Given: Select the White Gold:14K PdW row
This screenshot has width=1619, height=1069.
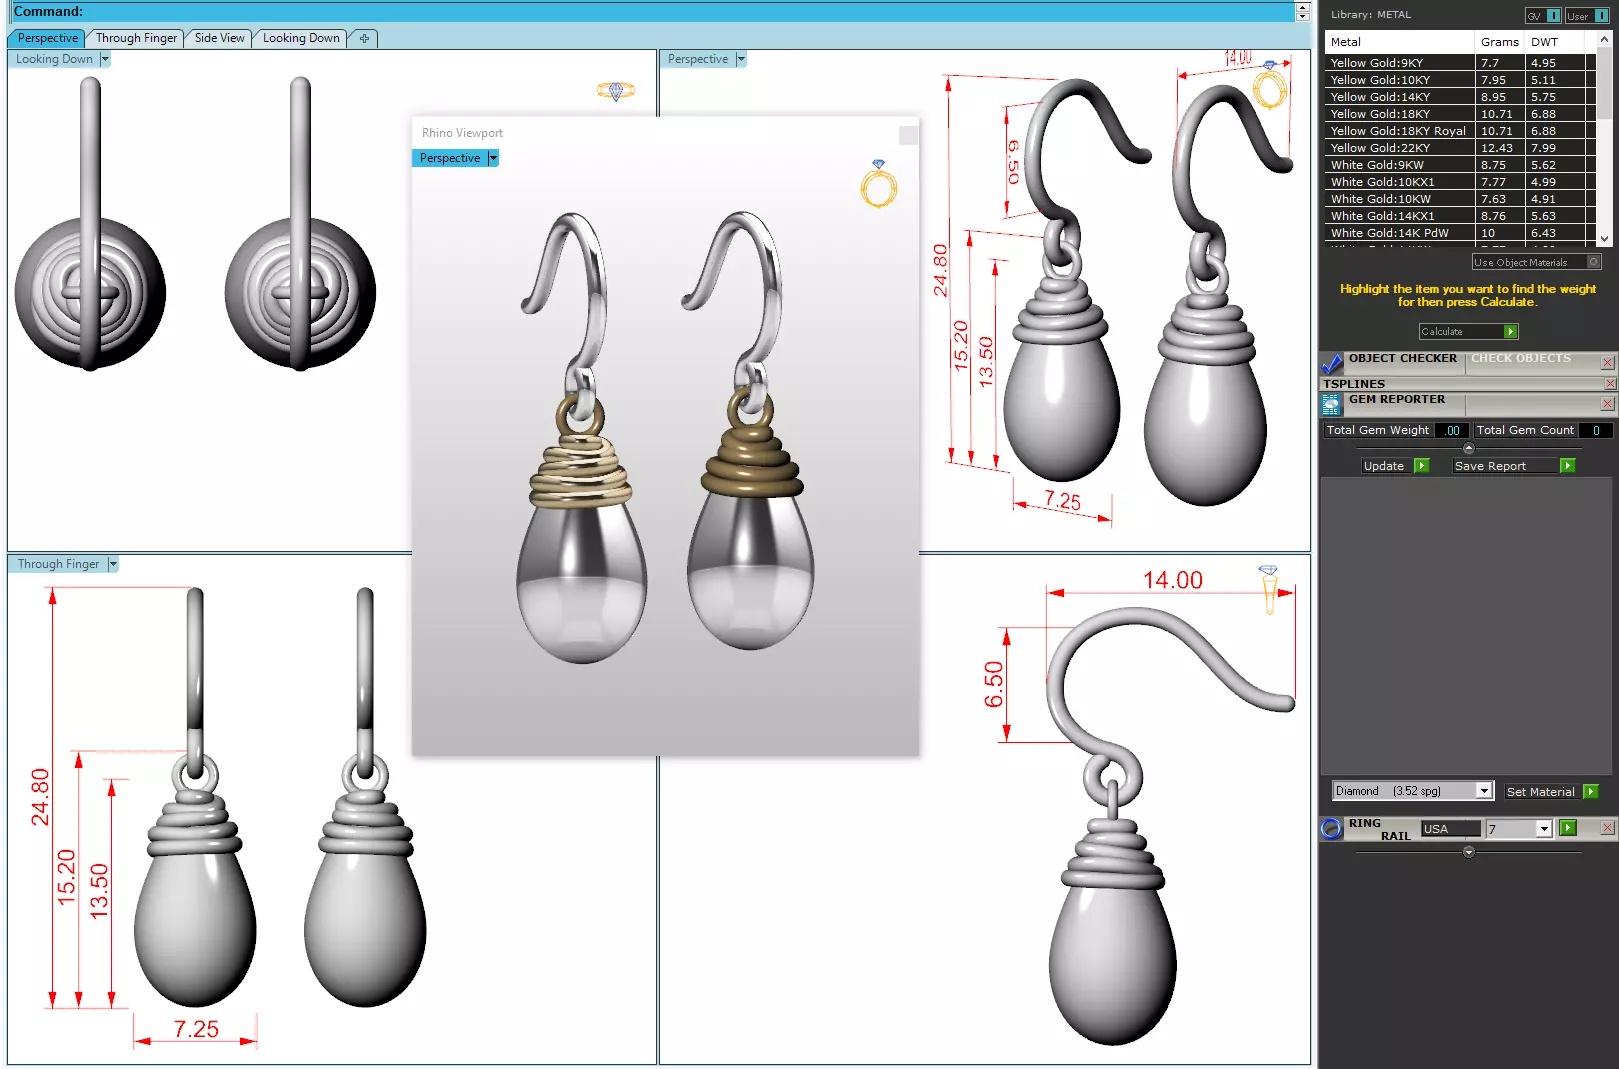Looking at the screenshot, I should click(x=1459, y=233).
